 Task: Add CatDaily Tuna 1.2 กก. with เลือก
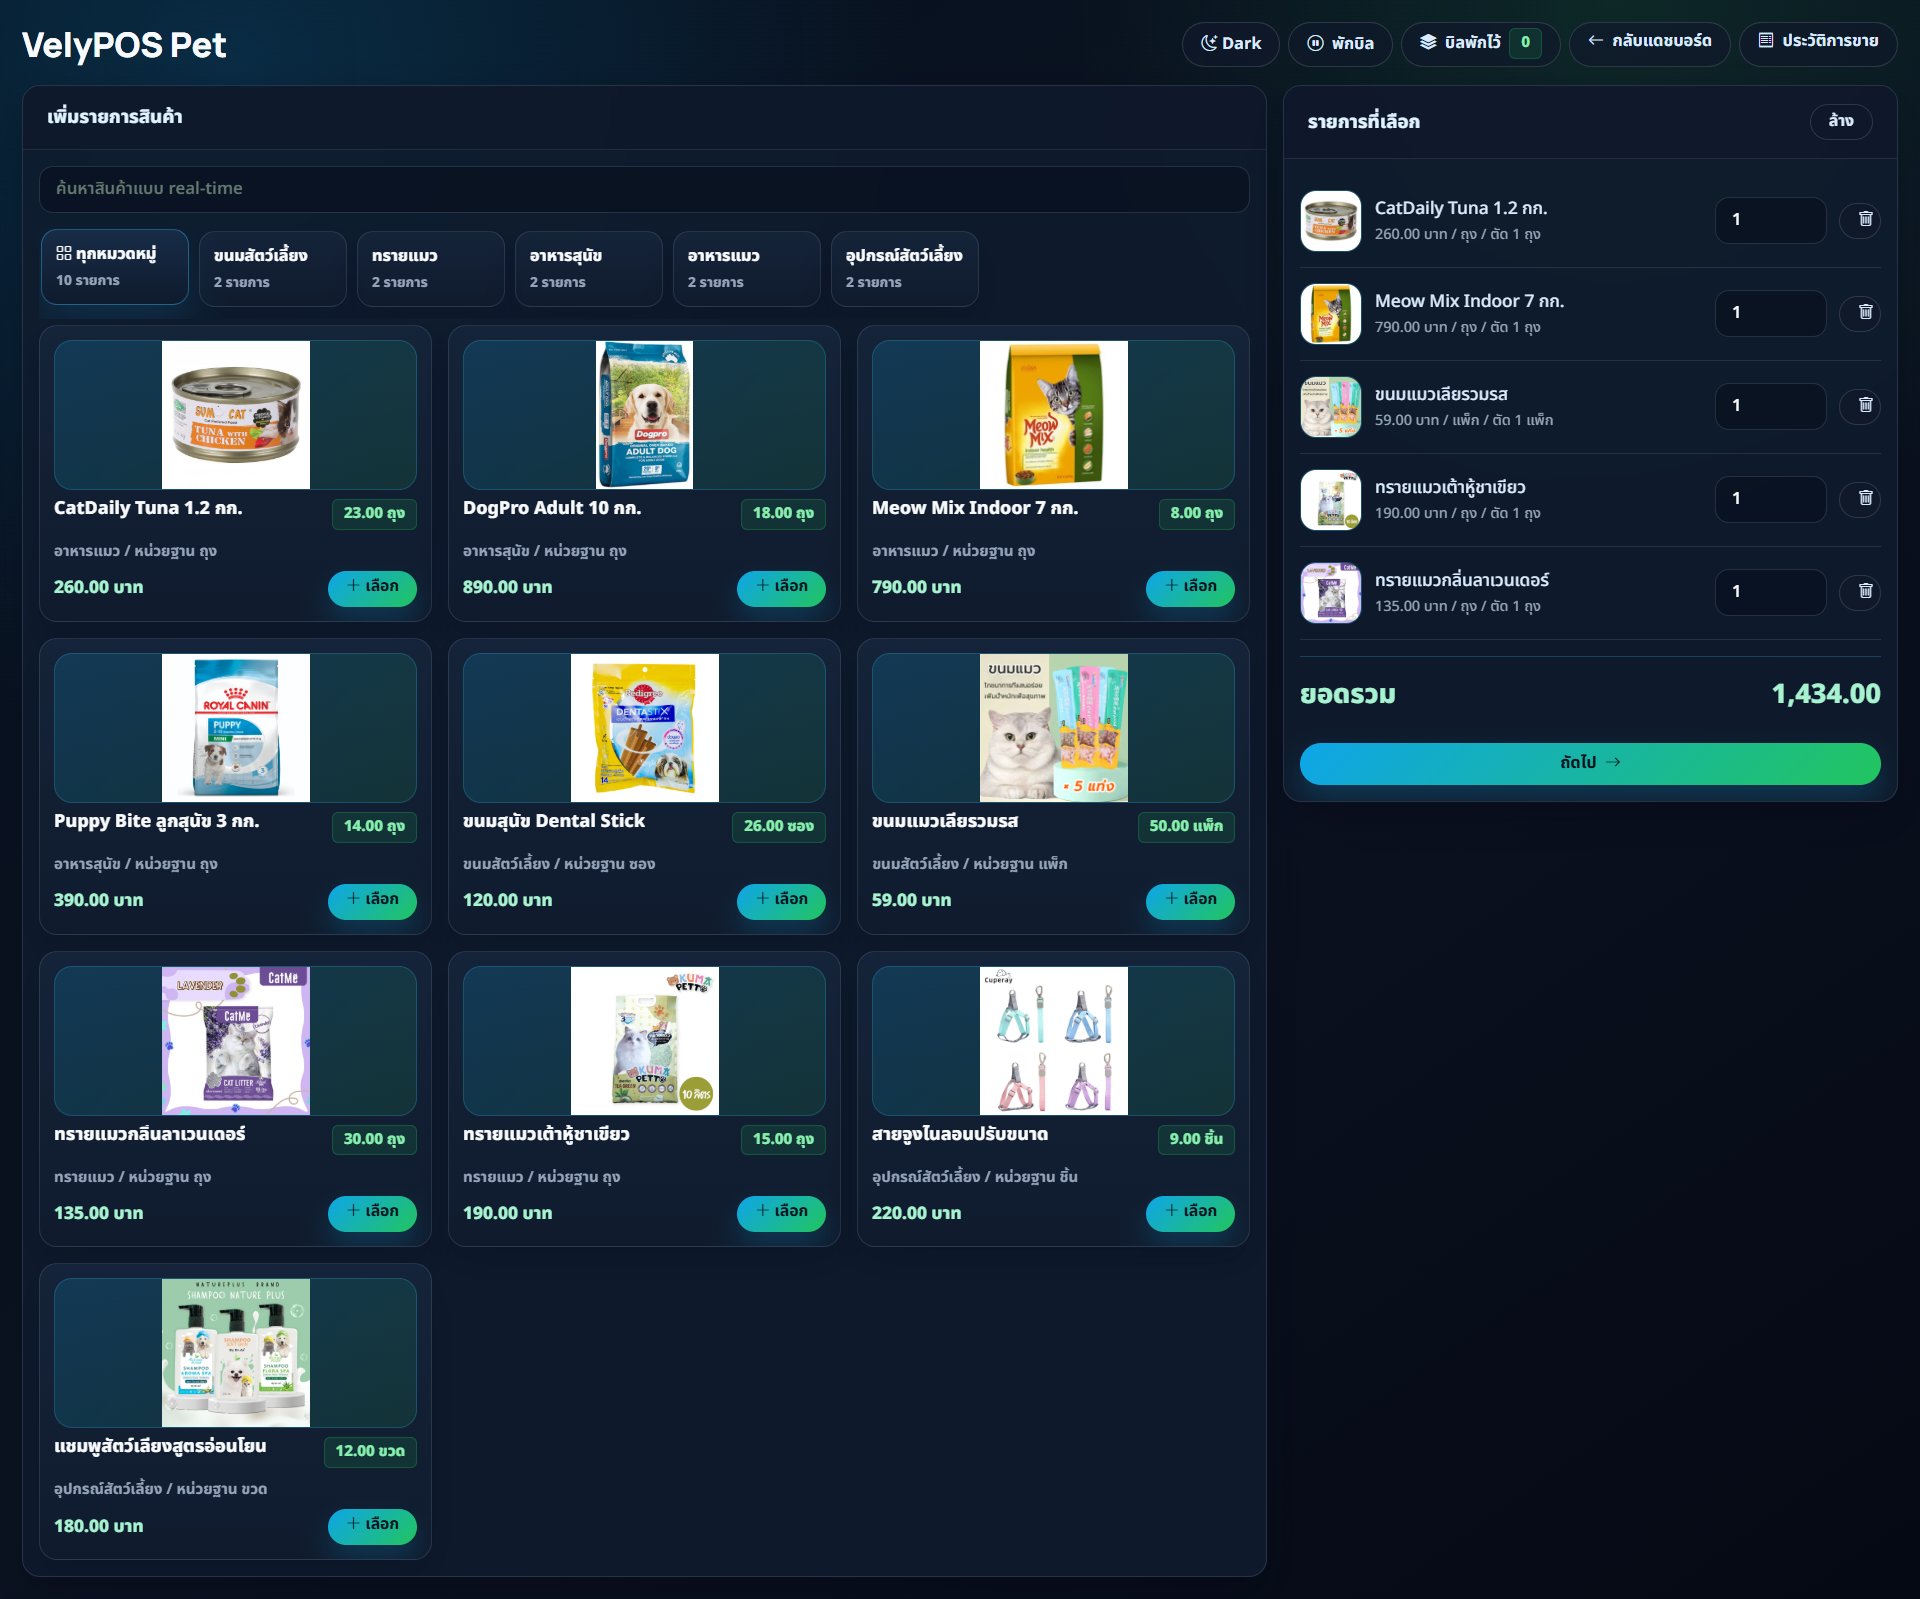coord(372,587)
